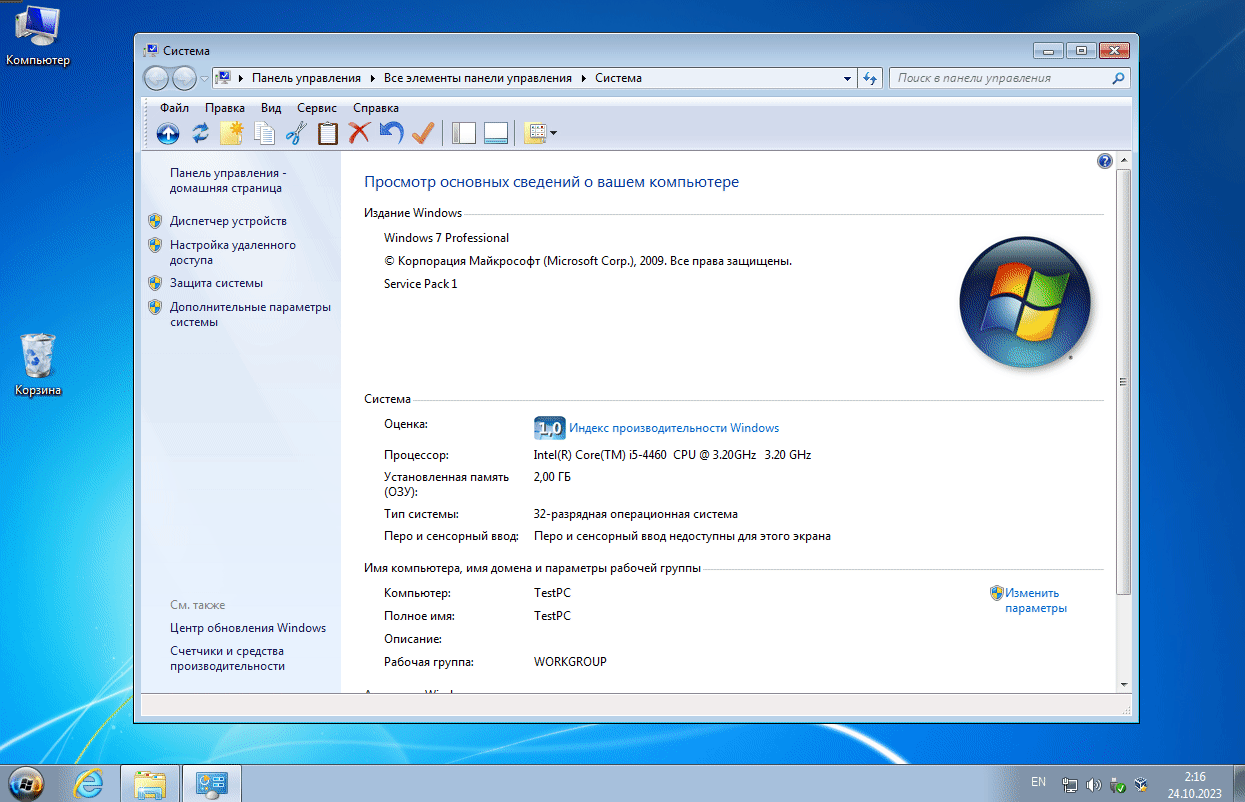The image size is (1245, 802).
Task: Launch Internet Explorer from taskbar
Action: click(x=88, y=783)
